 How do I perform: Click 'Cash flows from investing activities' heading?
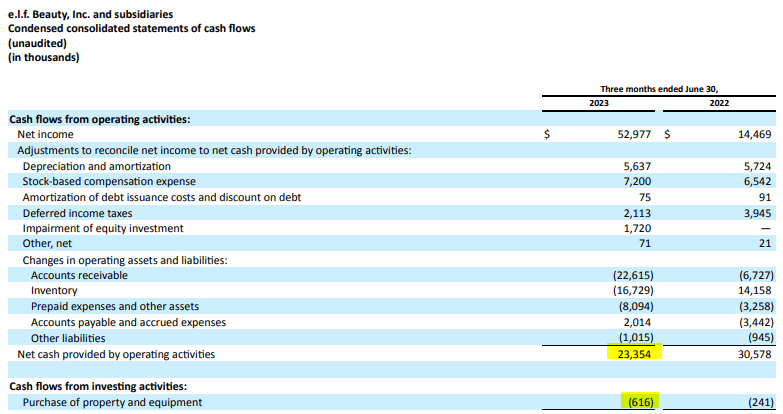point(98,386)
